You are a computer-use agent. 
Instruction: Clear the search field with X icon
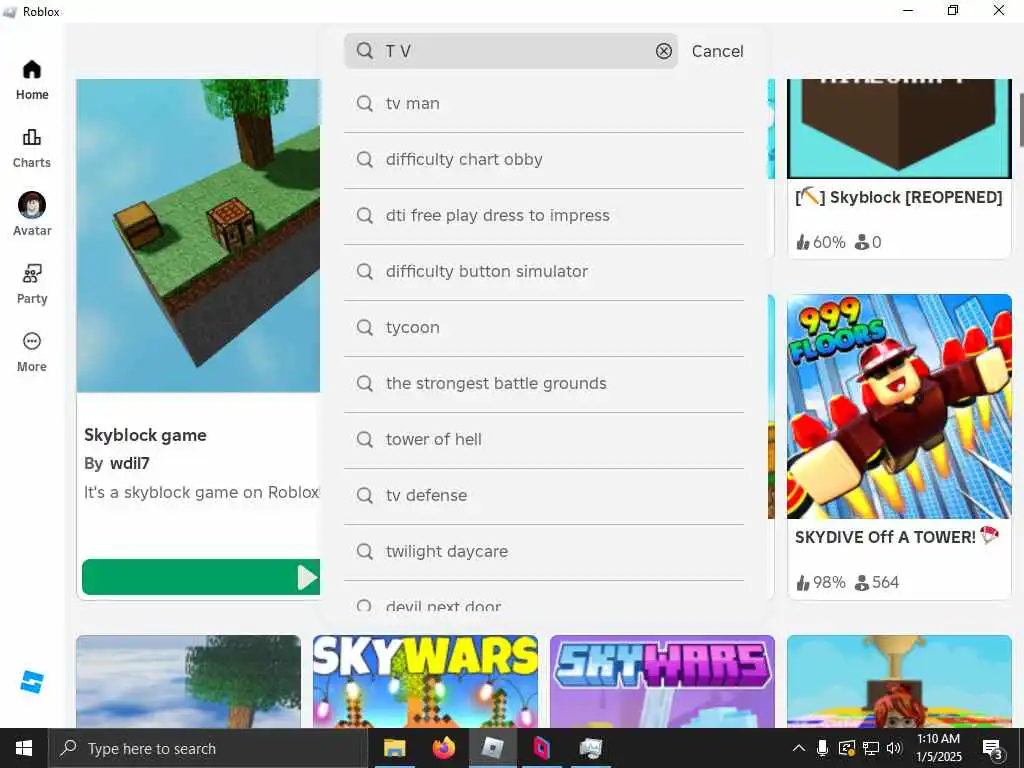click(664, 51)
